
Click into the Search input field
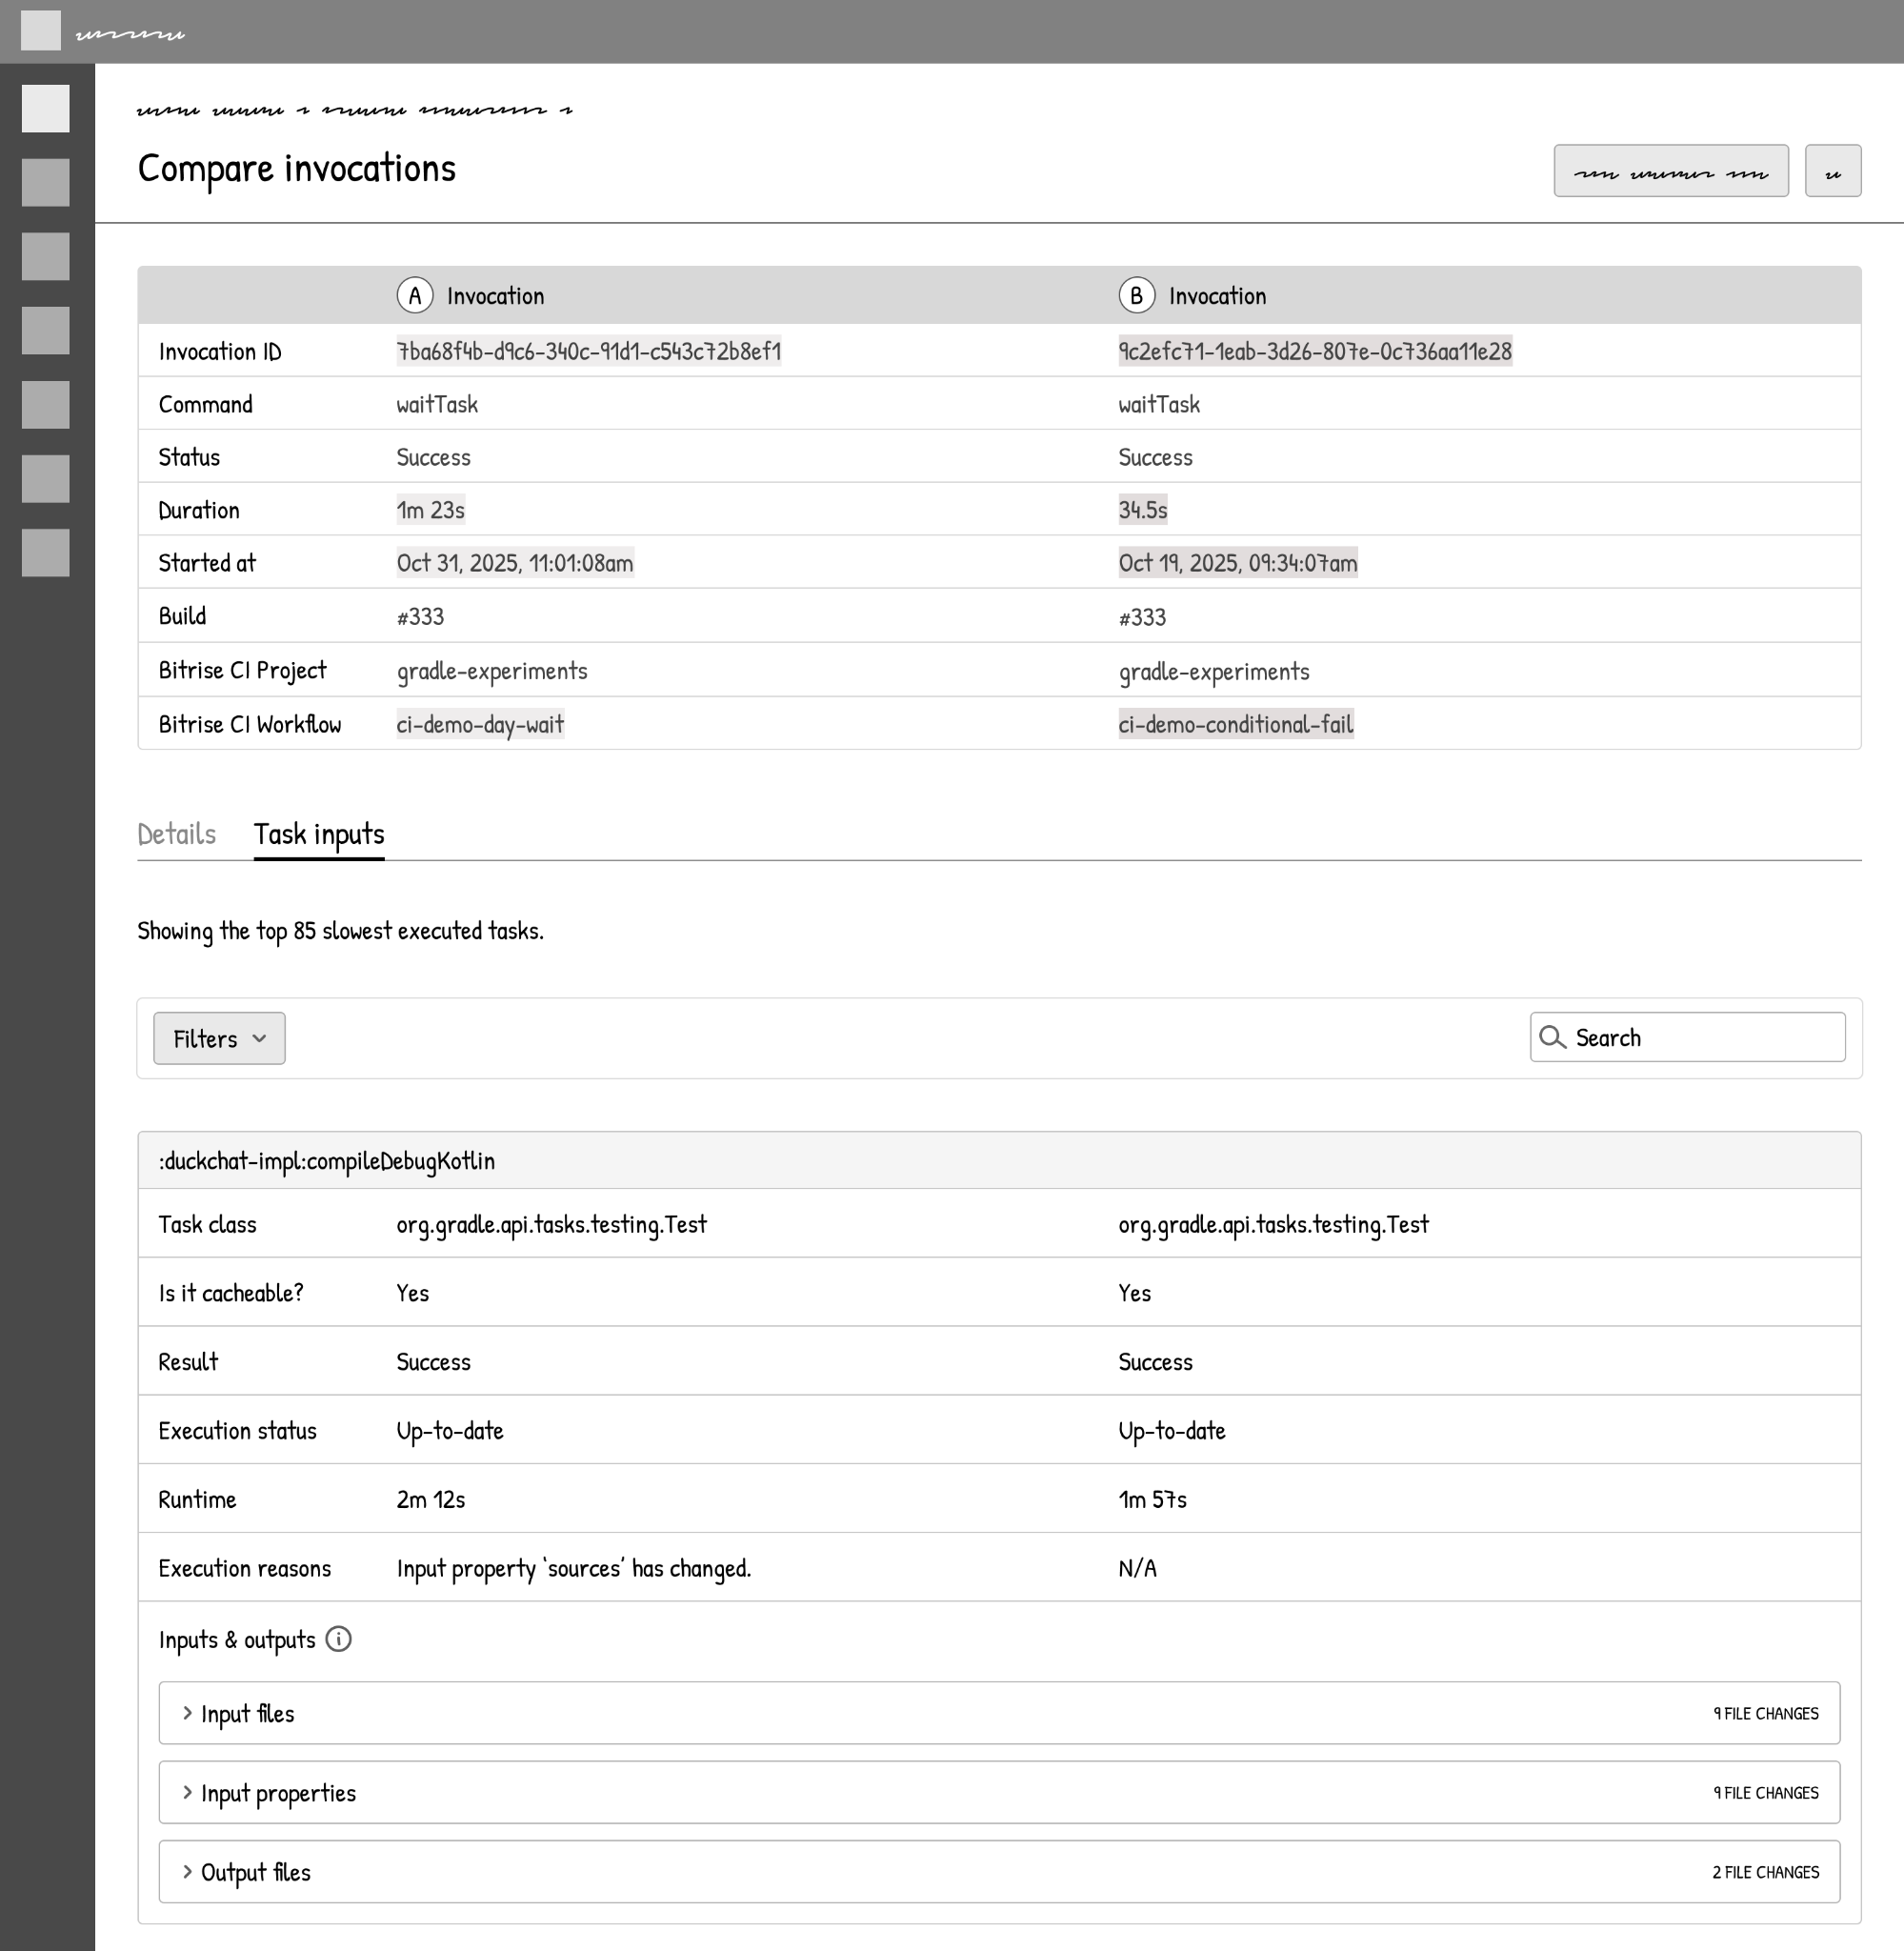[1687, 1037]
